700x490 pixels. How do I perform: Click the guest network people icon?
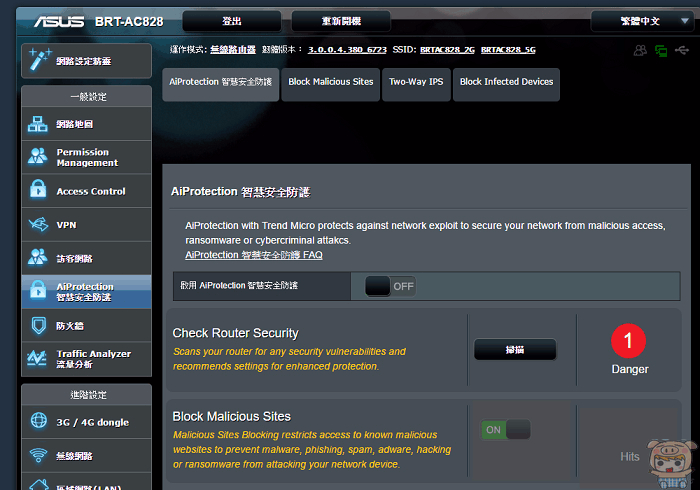tap(38, 257)
